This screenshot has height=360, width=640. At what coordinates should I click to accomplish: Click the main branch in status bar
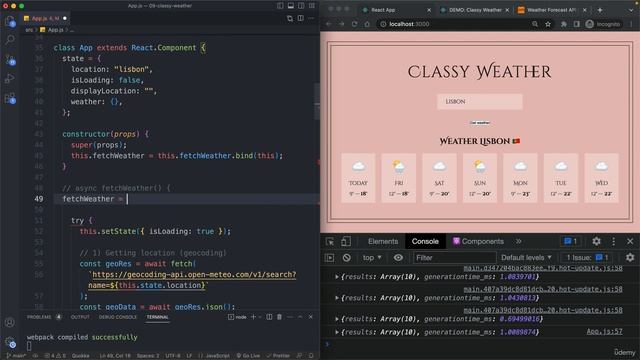coord(16,356)
